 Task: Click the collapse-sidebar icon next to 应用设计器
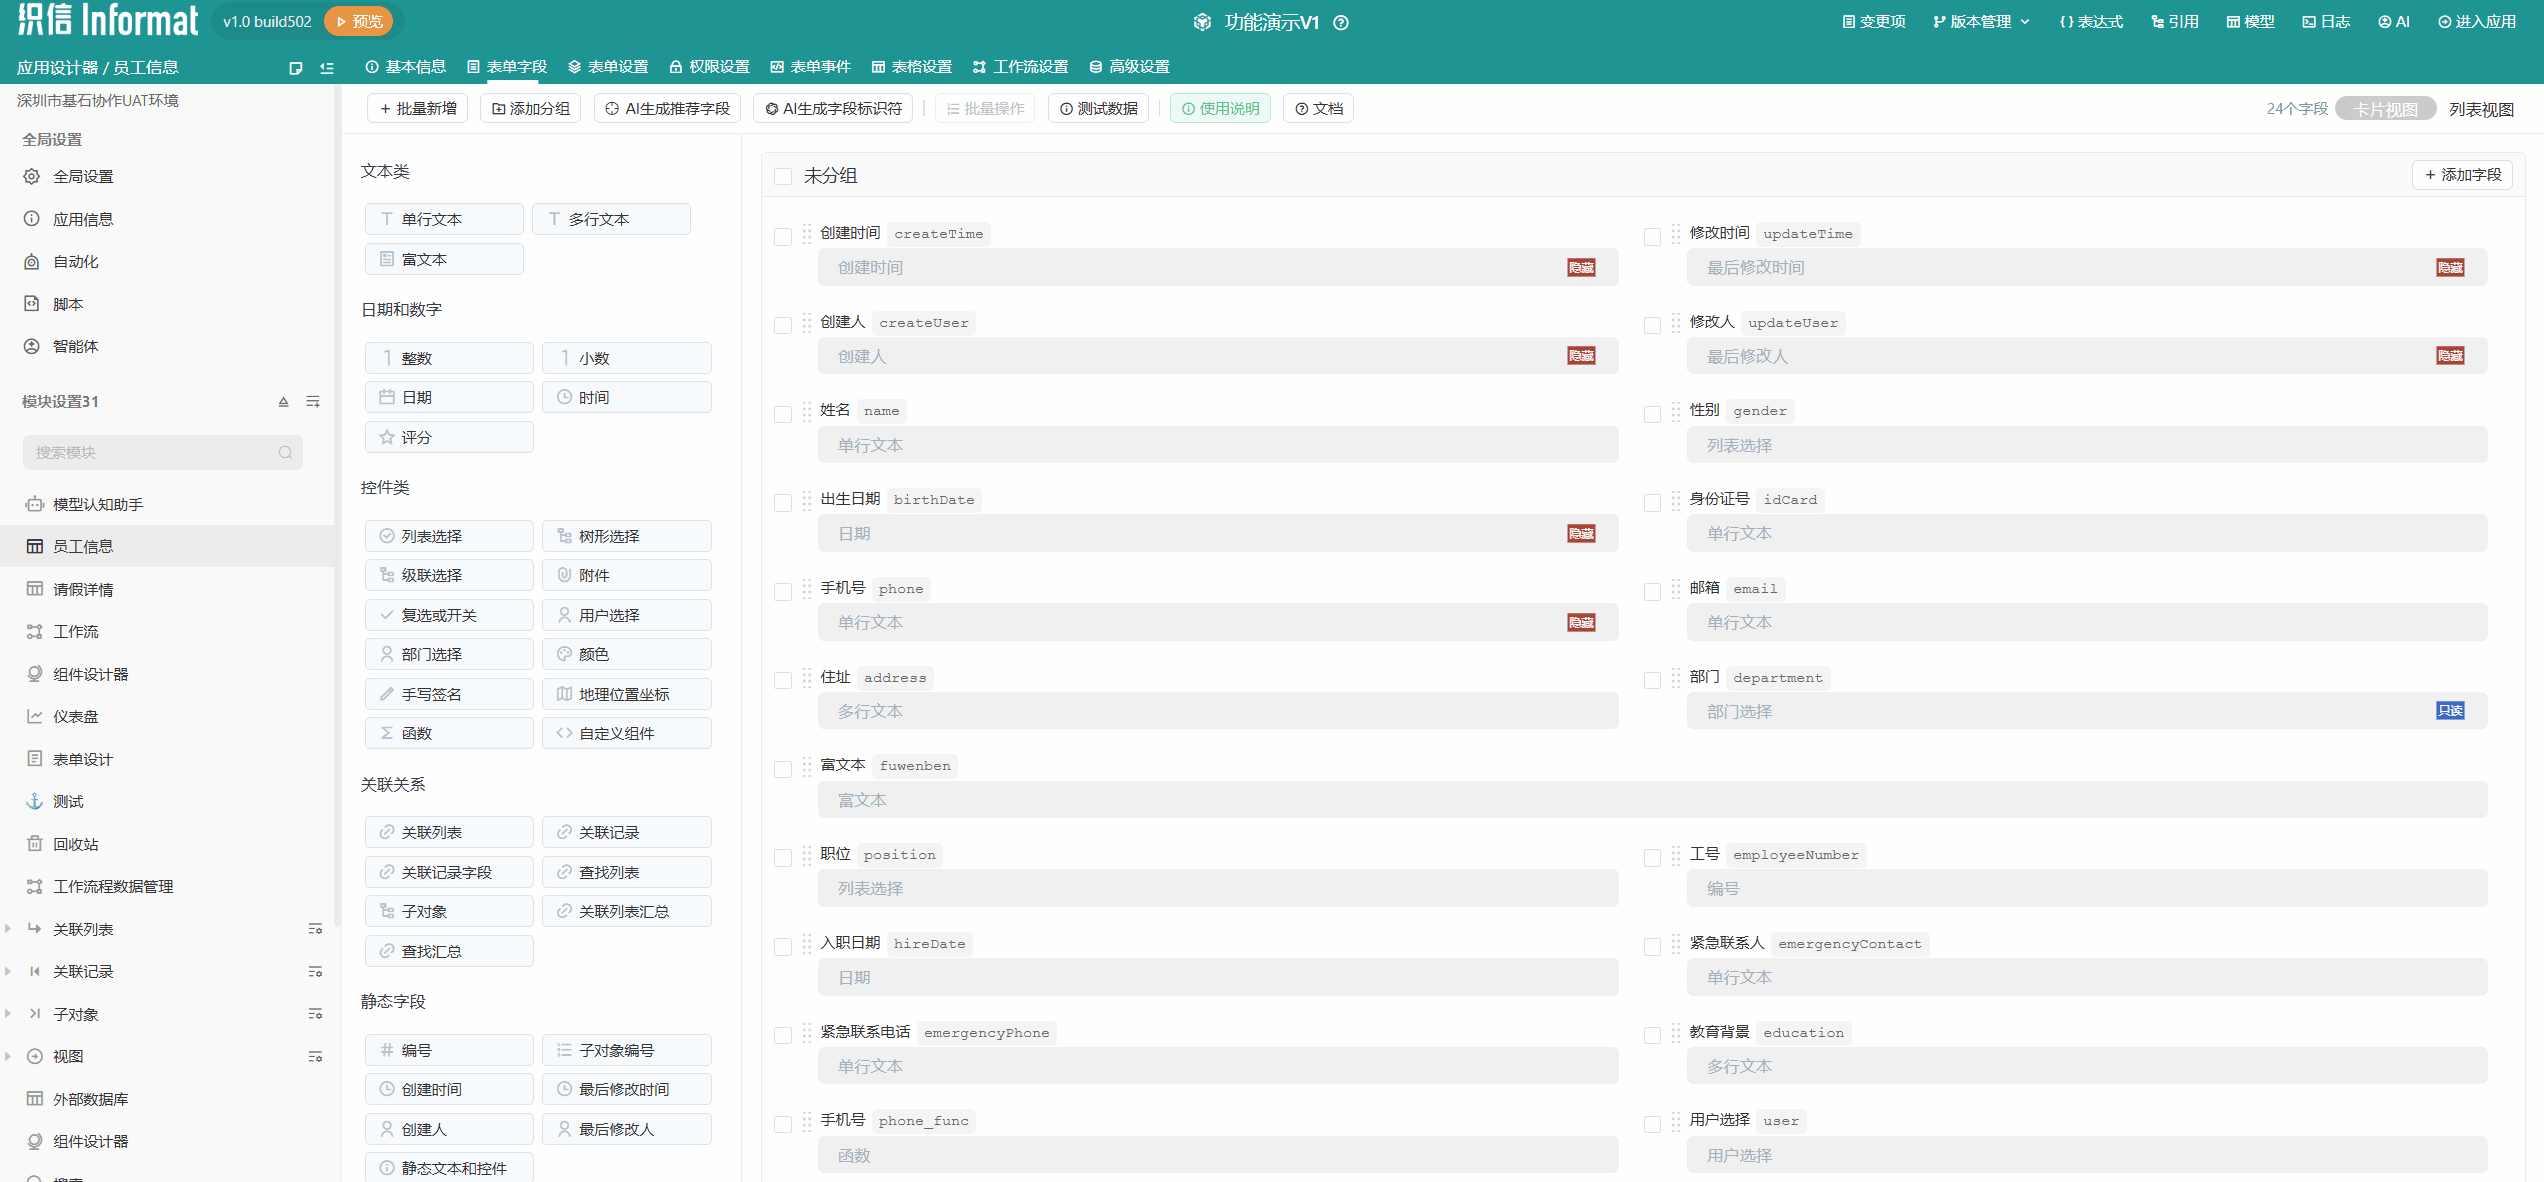[x=327, y=68]
